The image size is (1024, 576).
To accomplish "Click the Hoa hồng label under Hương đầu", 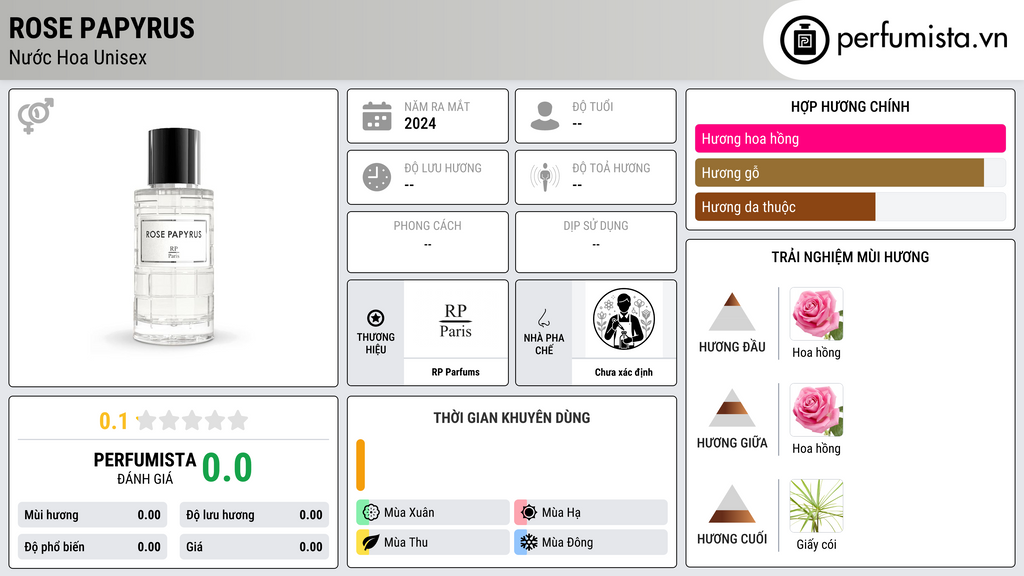I will tap(816, 353).
